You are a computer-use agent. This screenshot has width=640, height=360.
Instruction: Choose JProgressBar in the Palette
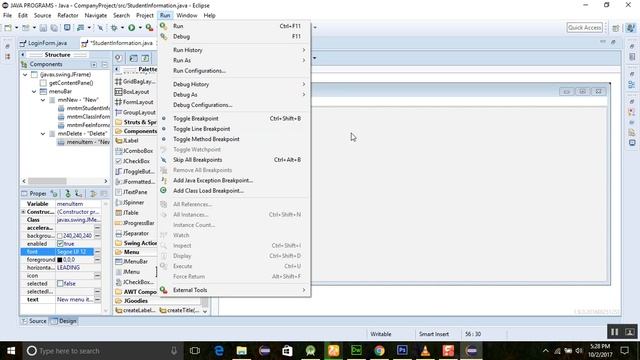tap(135, 223)
